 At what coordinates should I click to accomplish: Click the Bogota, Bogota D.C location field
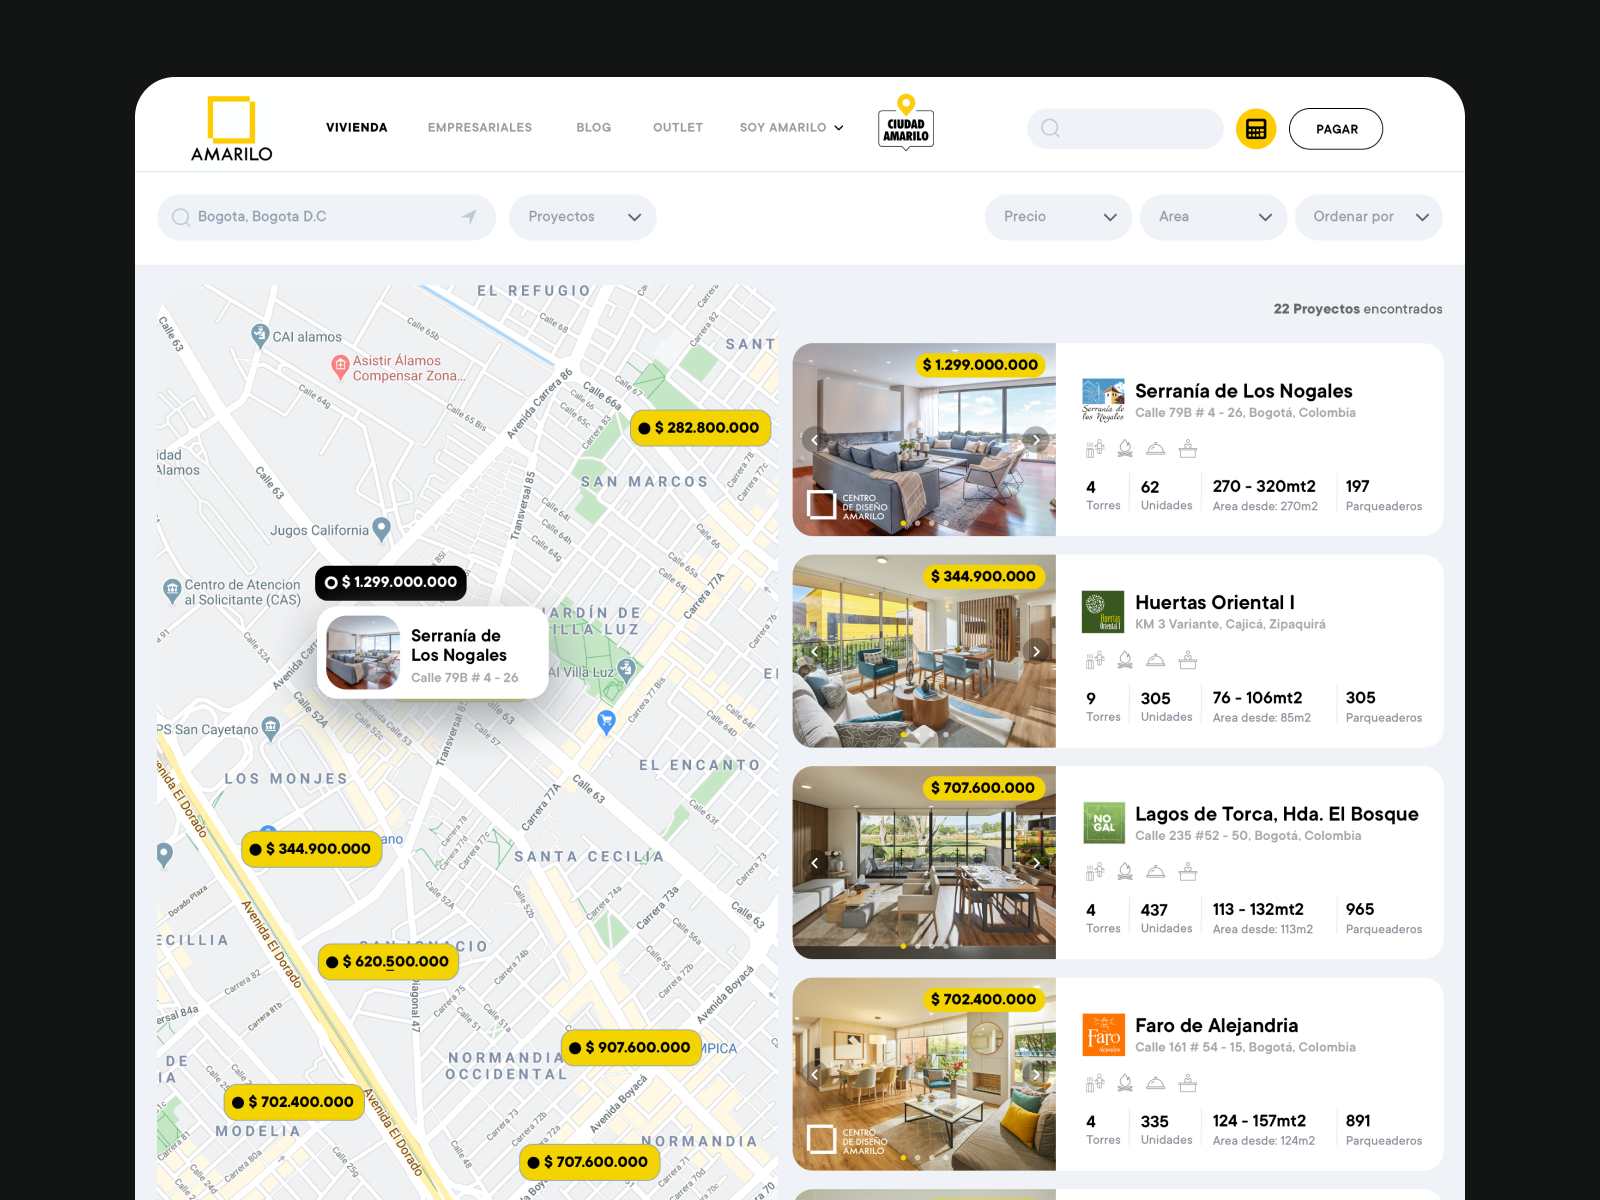click(x=326, y=217)
